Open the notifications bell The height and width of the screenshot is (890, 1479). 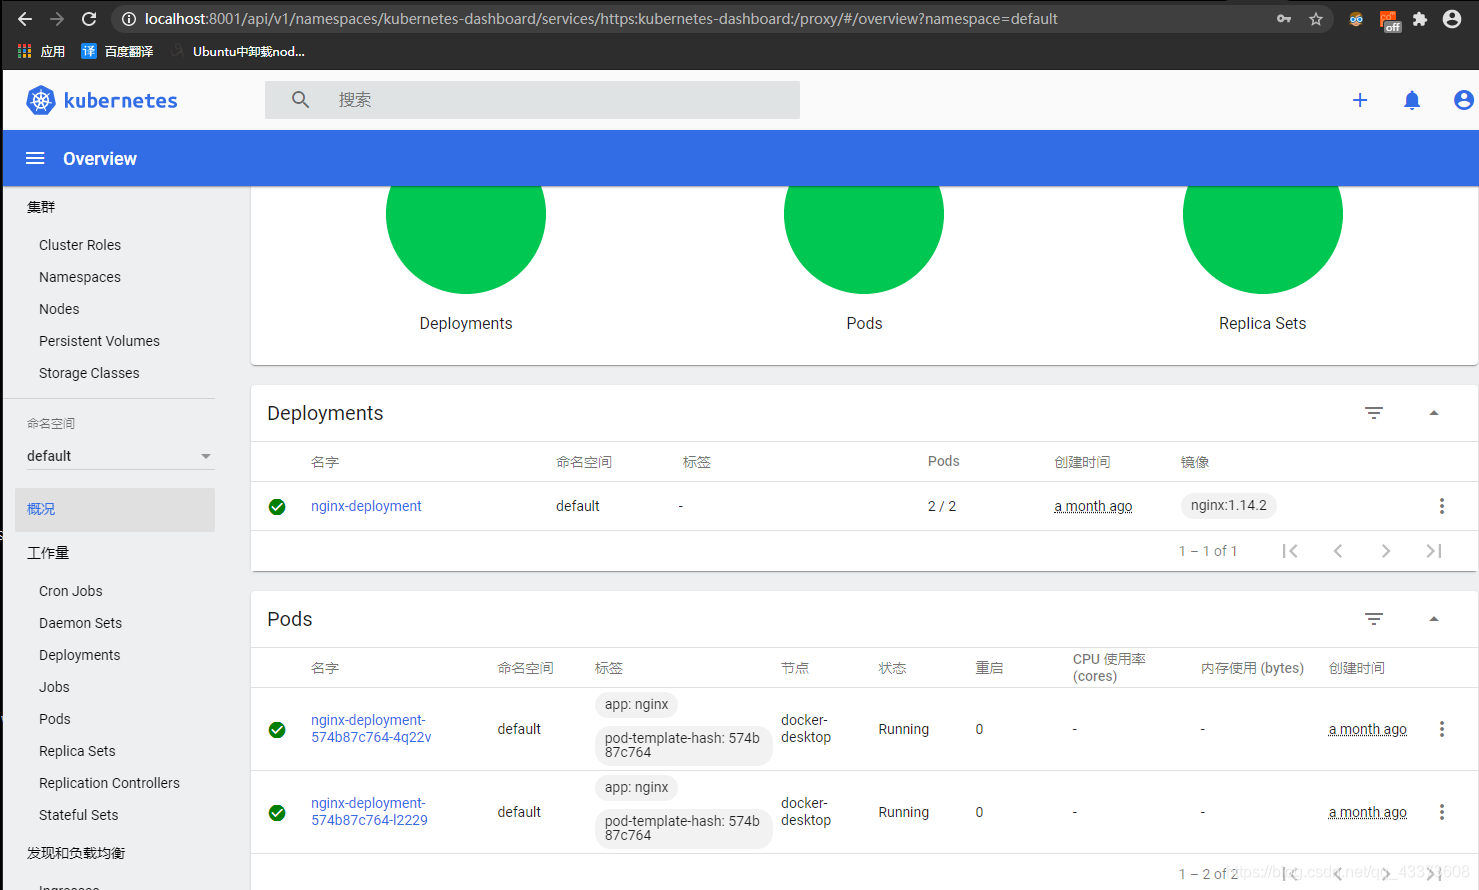(1412, 100)
